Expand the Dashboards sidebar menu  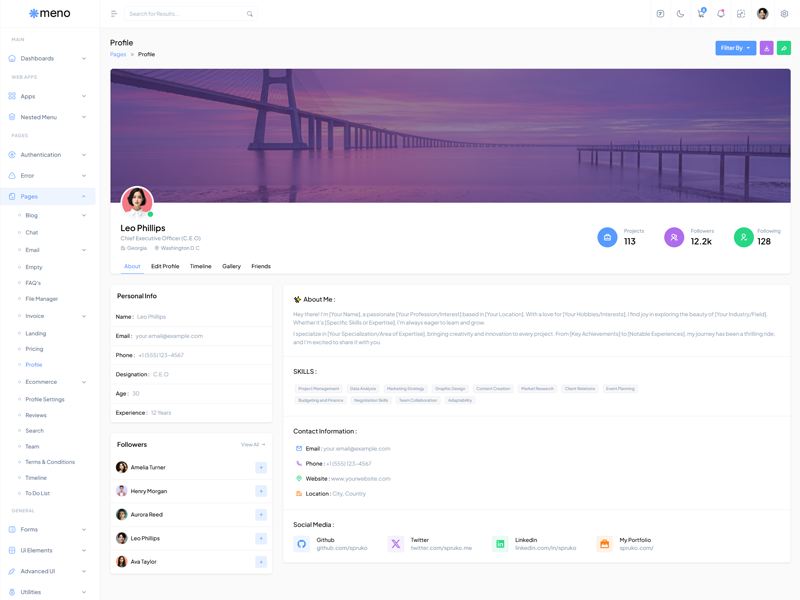tap(48, 58)
